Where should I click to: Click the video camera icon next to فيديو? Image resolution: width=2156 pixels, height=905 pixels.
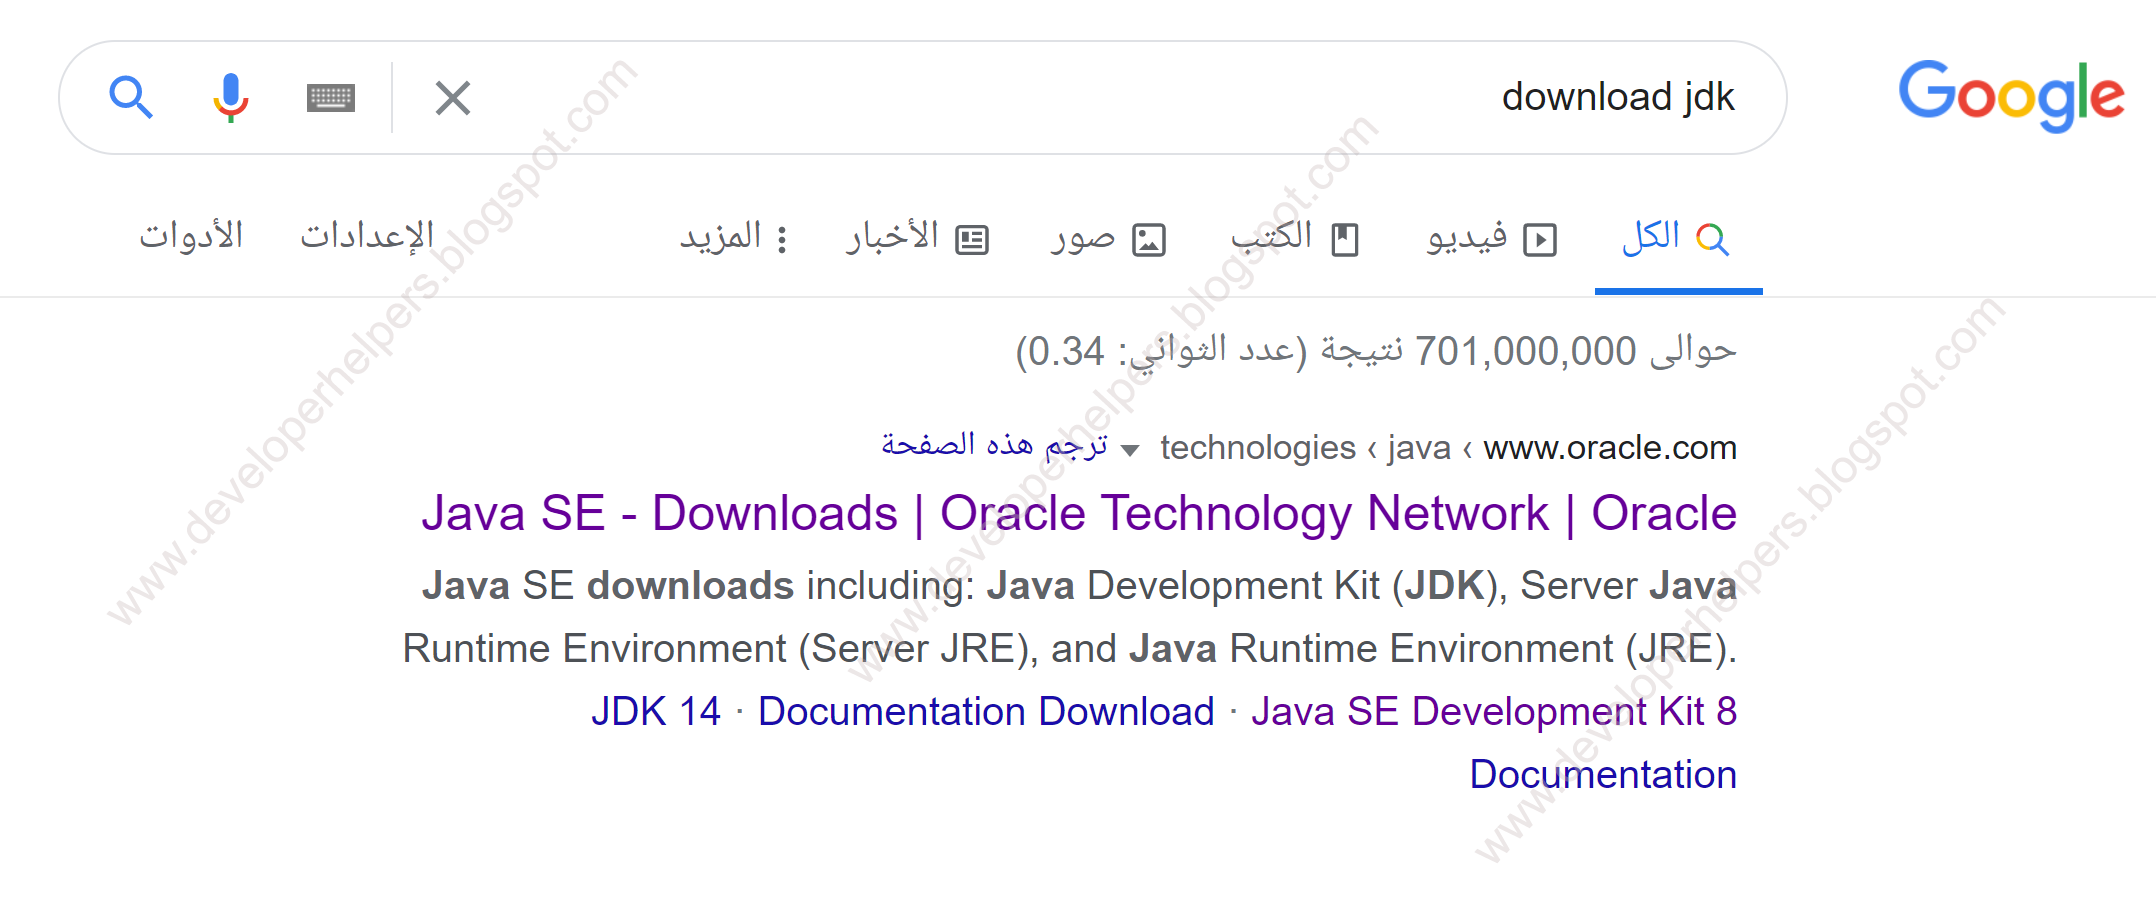tap(1541, 238)
